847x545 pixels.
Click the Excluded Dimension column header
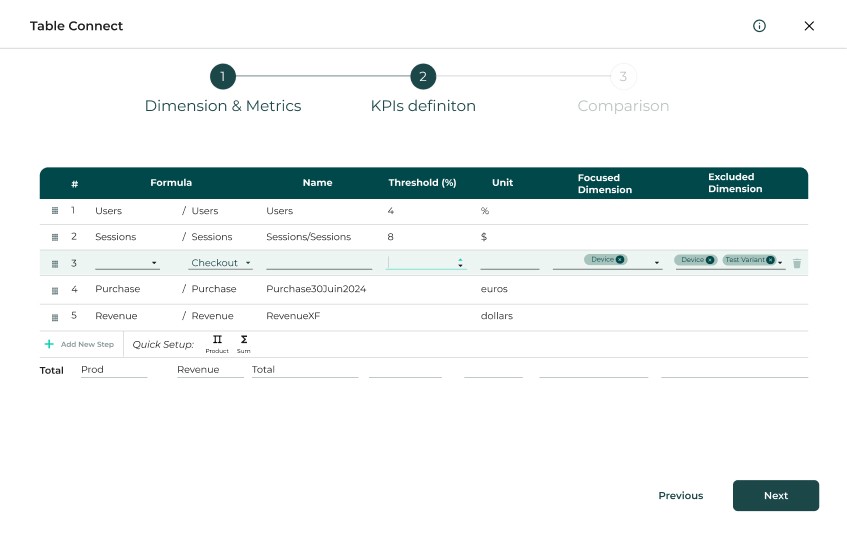pos(735,183)
